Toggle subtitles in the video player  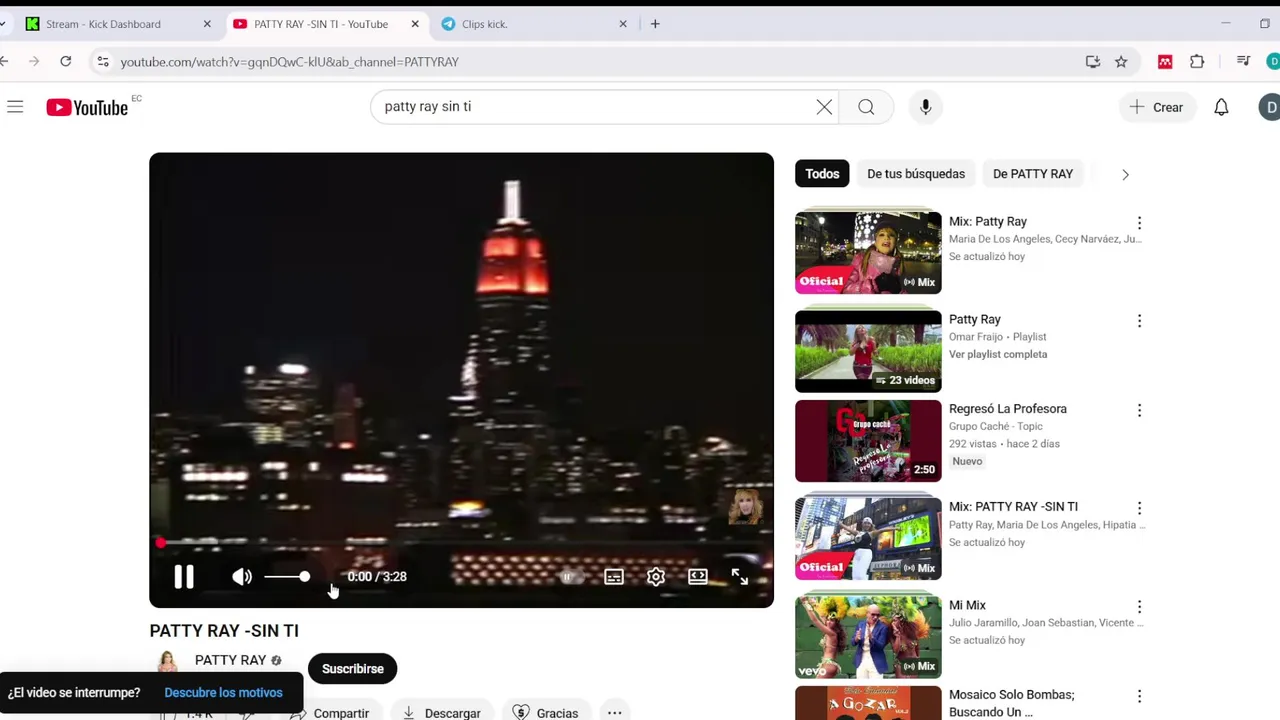(x=614, y=577)
